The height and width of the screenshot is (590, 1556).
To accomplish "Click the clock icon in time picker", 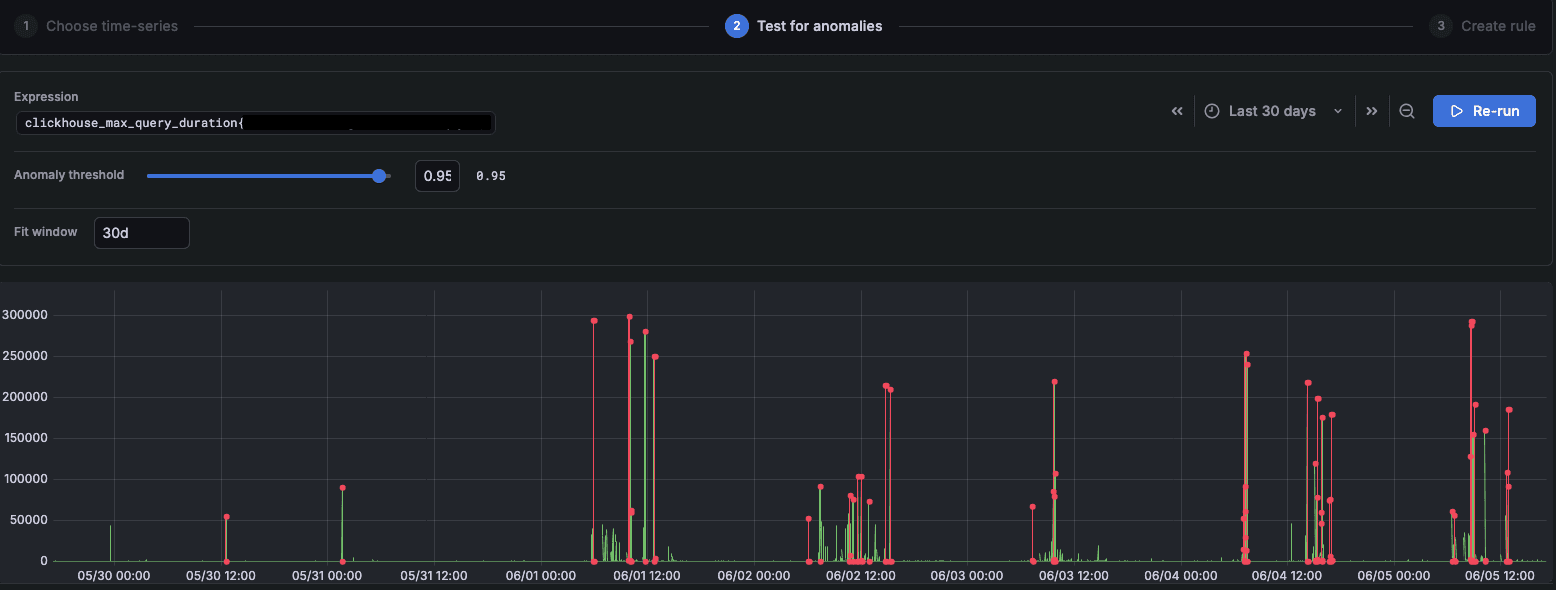I will click(1211, 111).
